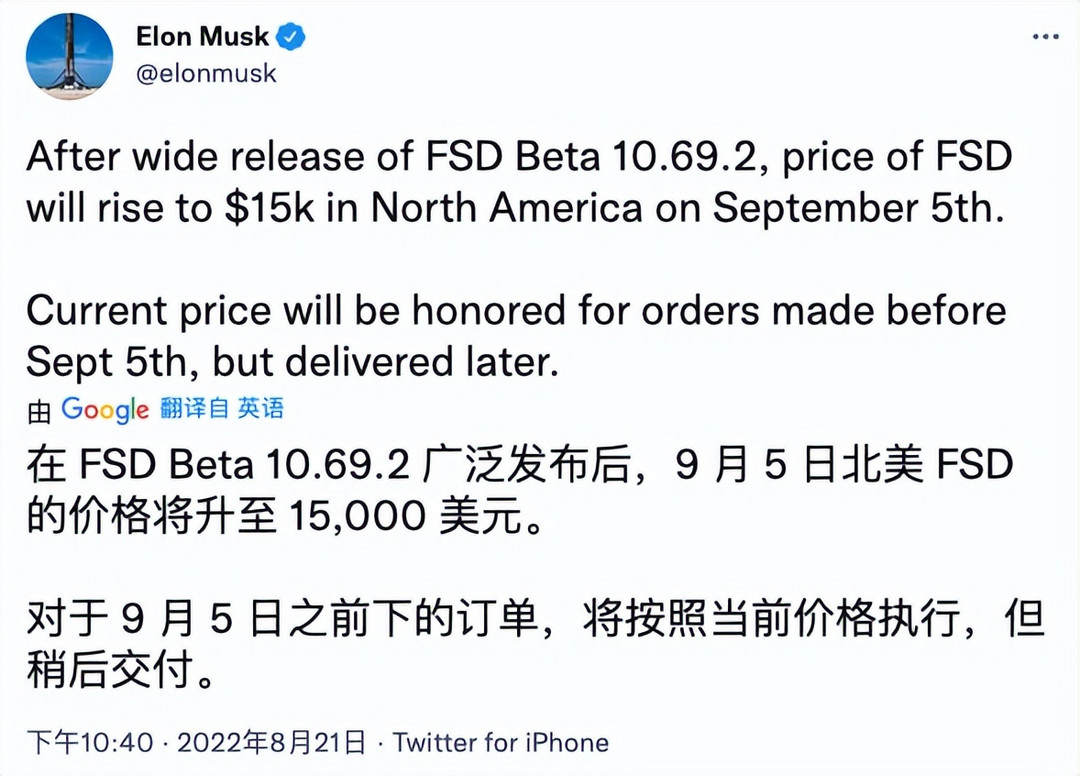
Task: Click the $15k price text
Action: coord(269,208)
